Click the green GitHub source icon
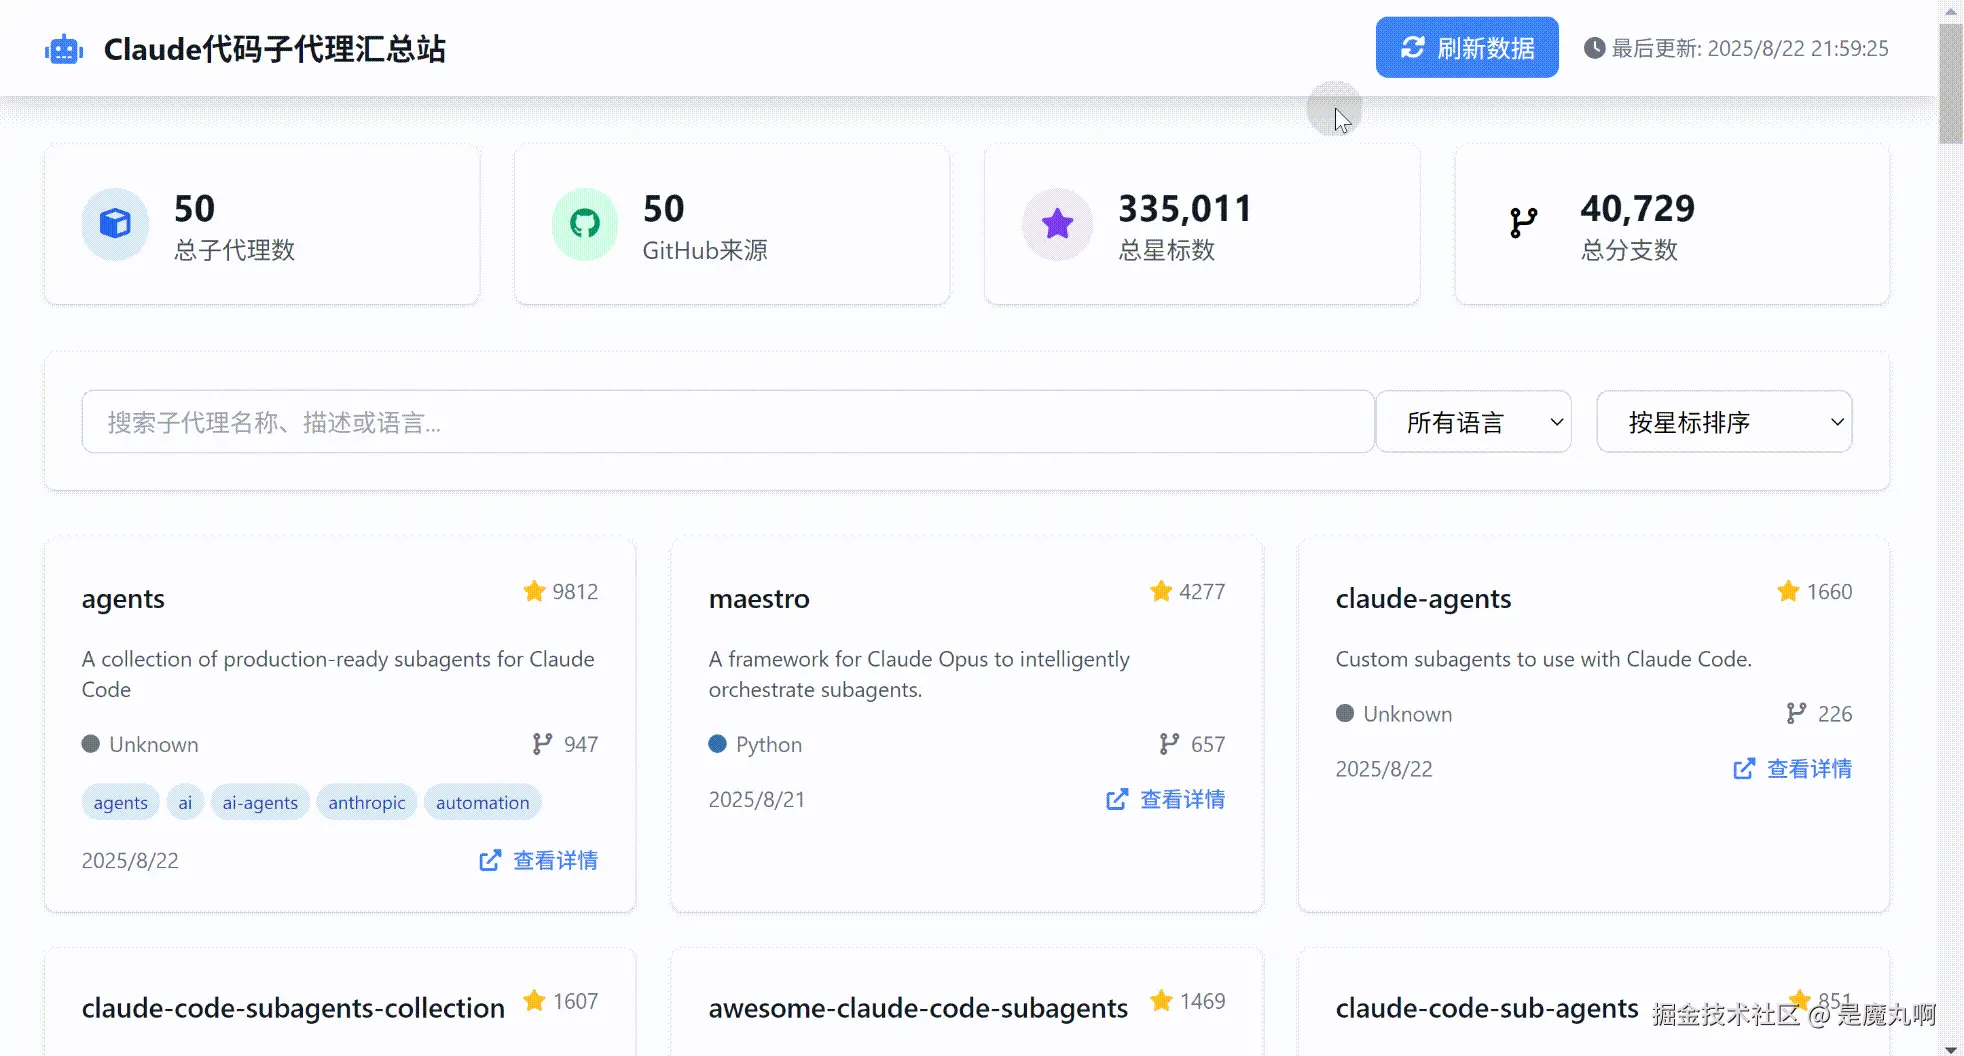The image size is (1964, 1056). point(585,224)
